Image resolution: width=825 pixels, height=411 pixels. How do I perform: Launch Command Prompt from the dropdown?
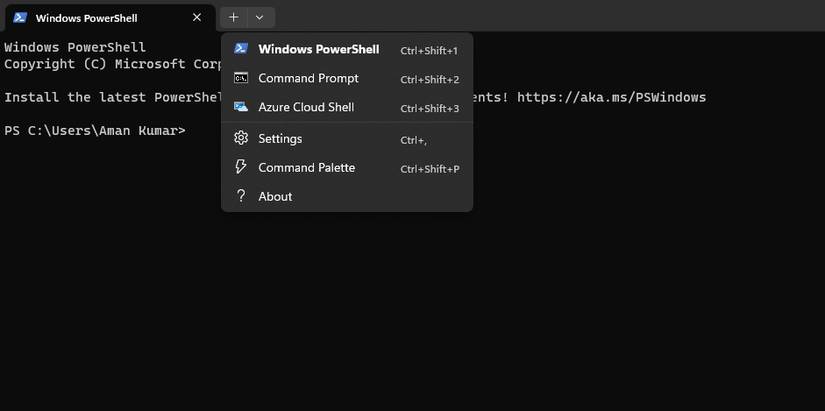pos(308,78)
